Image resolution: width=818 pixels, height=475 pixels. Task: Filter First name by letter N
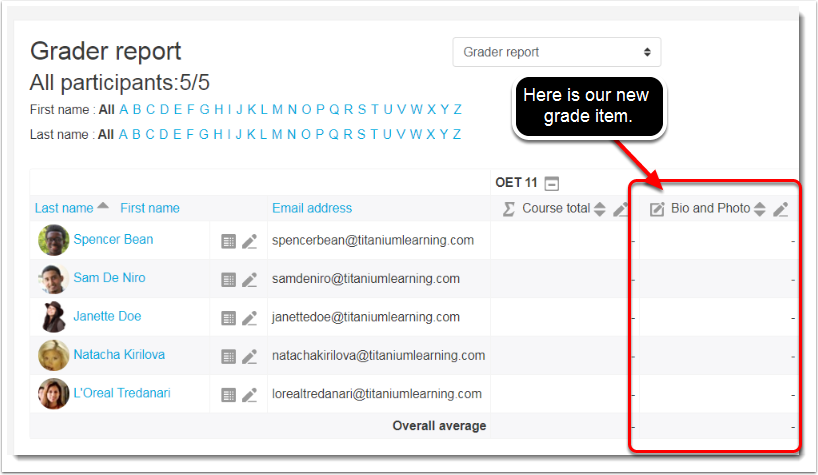tap(292, 109)
